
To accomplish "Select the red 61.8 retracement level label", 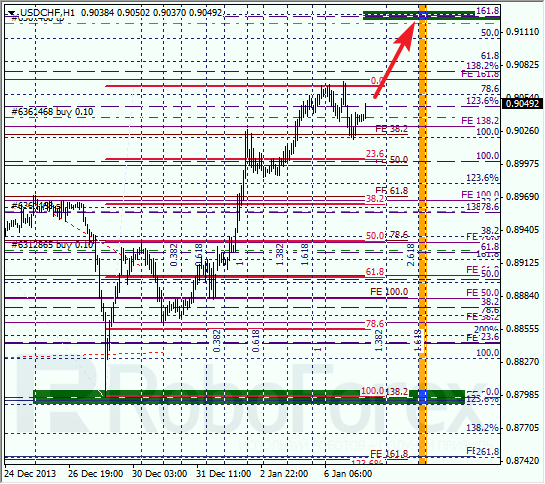I will tap(375, 272).
